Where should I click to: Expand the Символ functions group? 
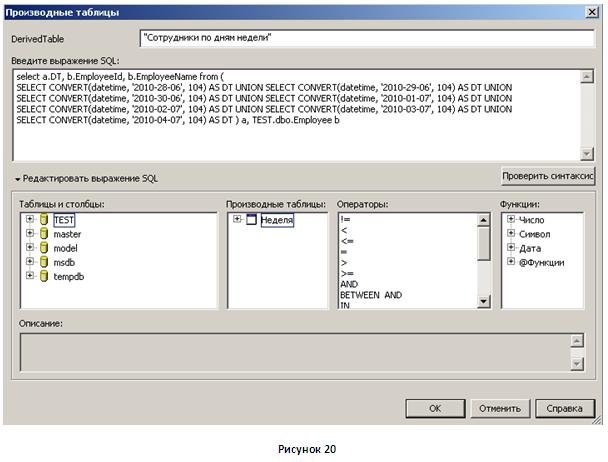point(511,233)
